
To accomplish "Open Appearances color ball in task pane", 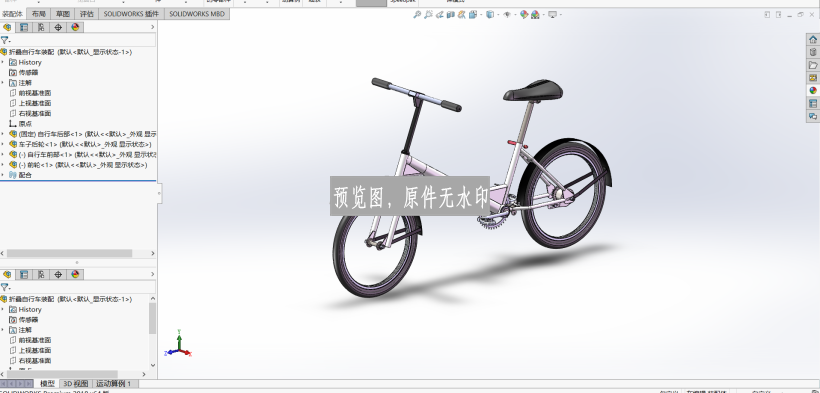I will (813, 91).
